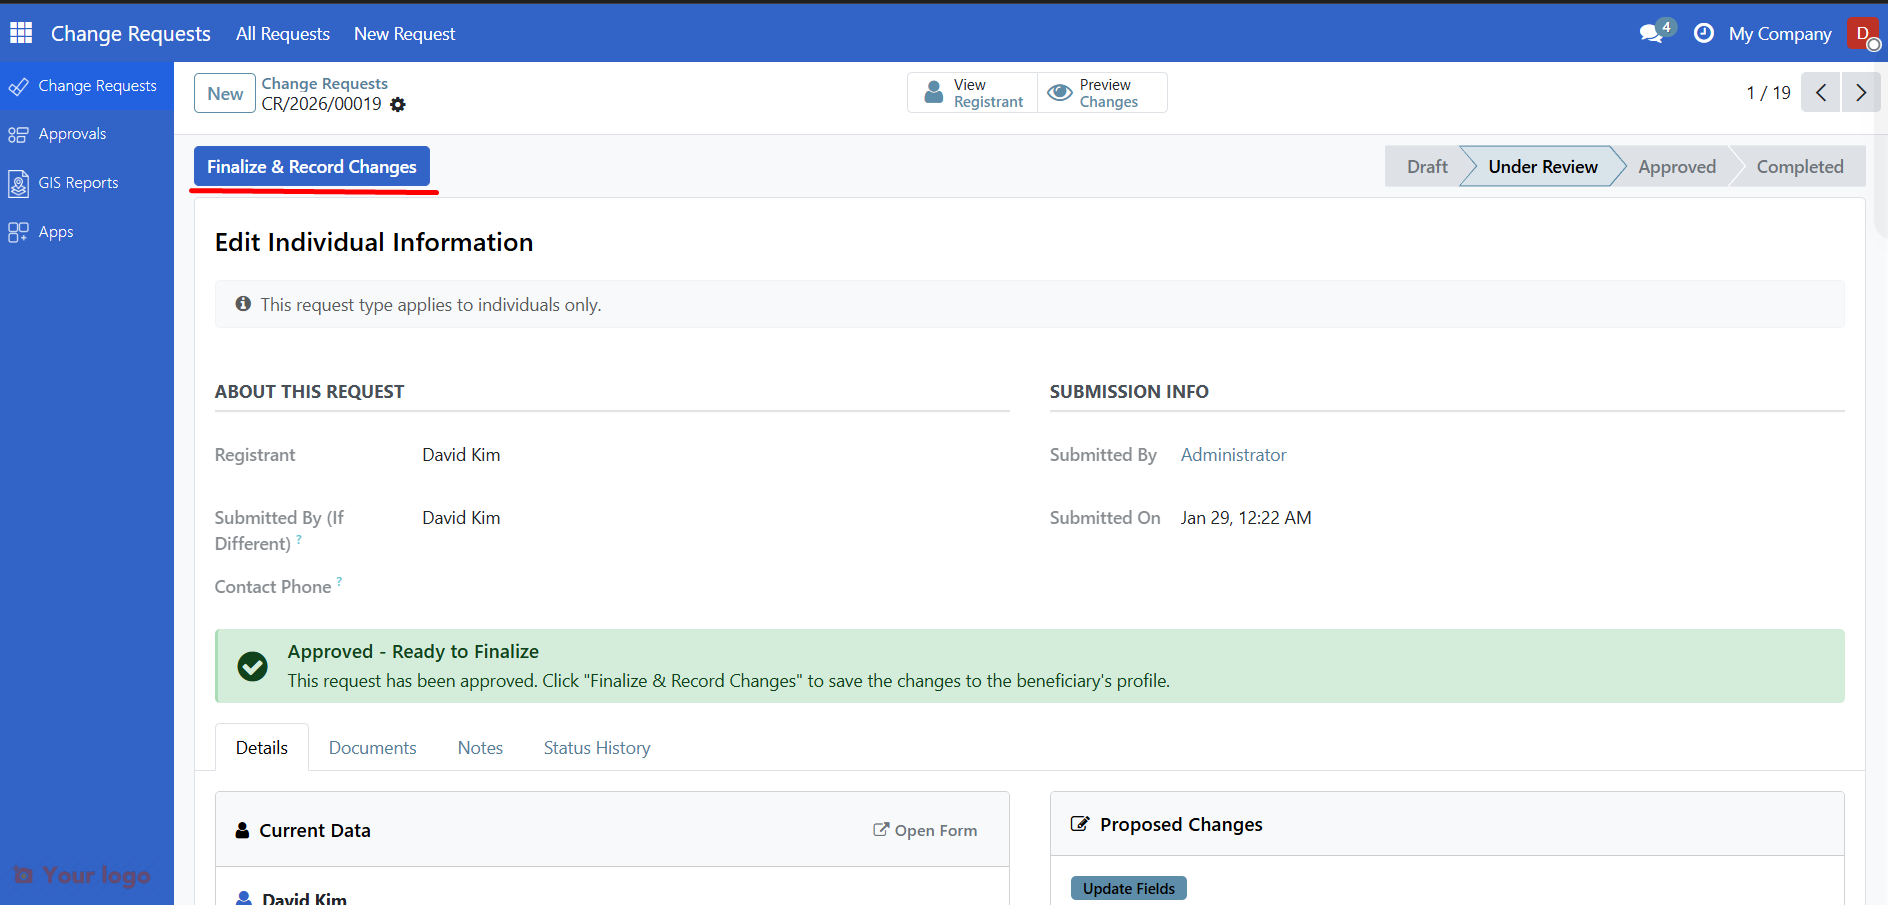
Task: Click Finalize & Record Changes button
Action: (312, 167)
